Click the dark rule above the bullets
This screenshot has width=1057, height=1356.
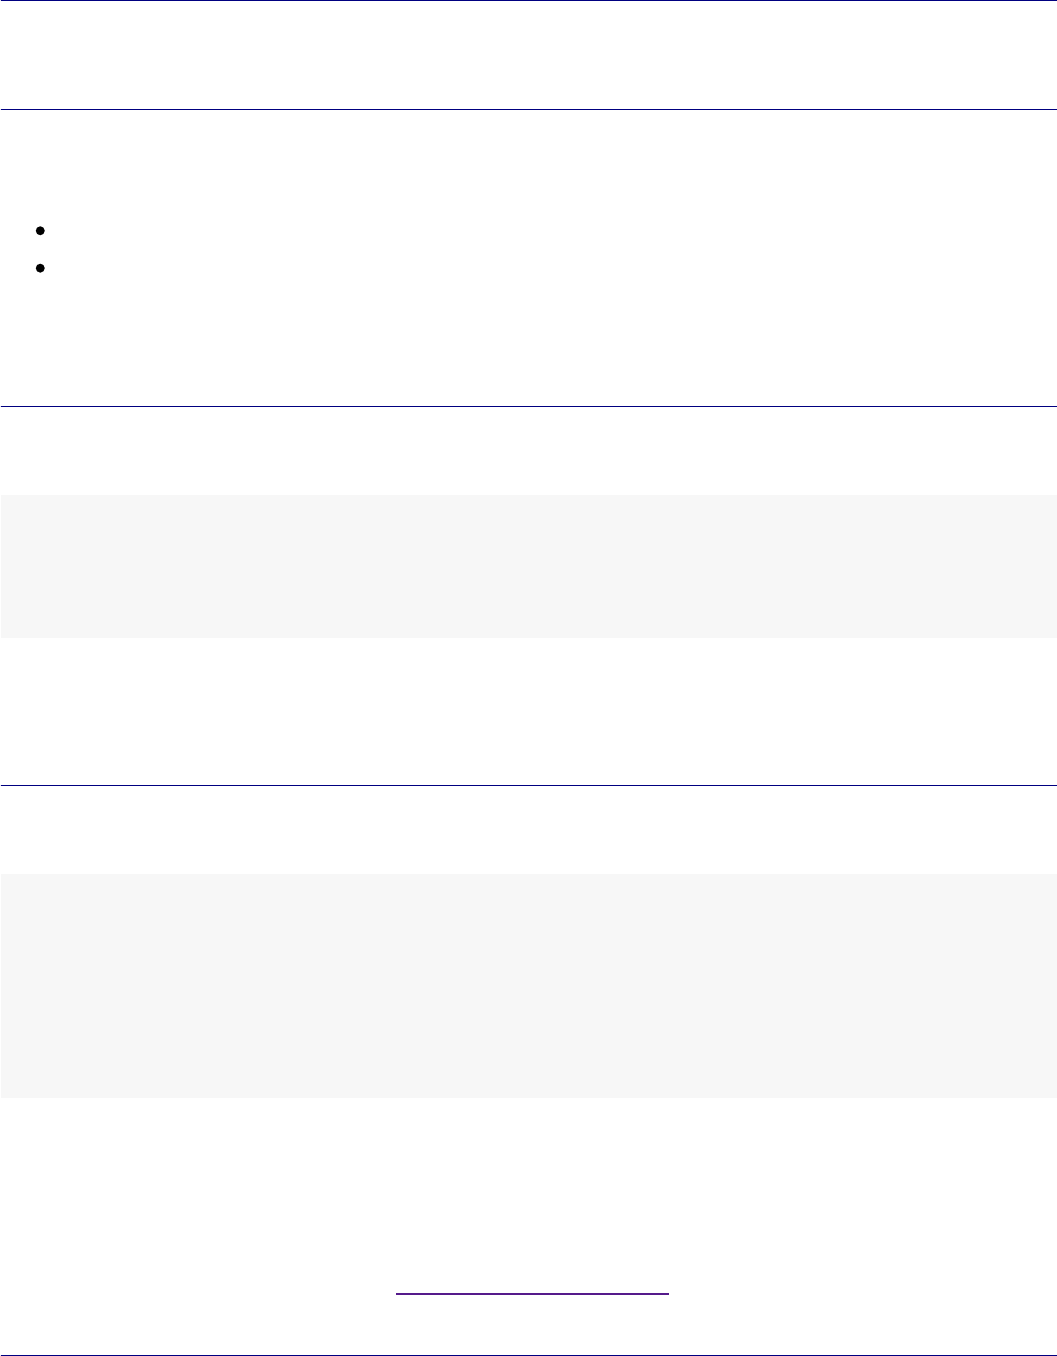(528, 109)
